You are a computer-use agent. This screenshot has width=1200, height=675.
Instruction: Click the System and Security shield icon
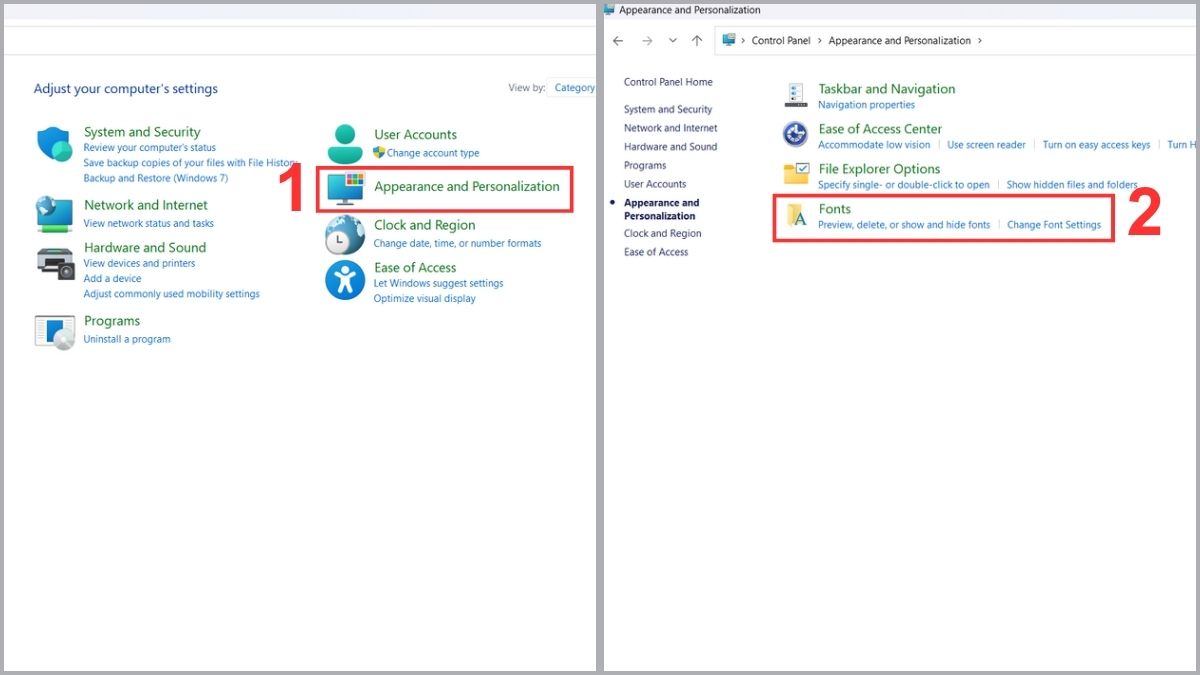(x=55, y=145)
